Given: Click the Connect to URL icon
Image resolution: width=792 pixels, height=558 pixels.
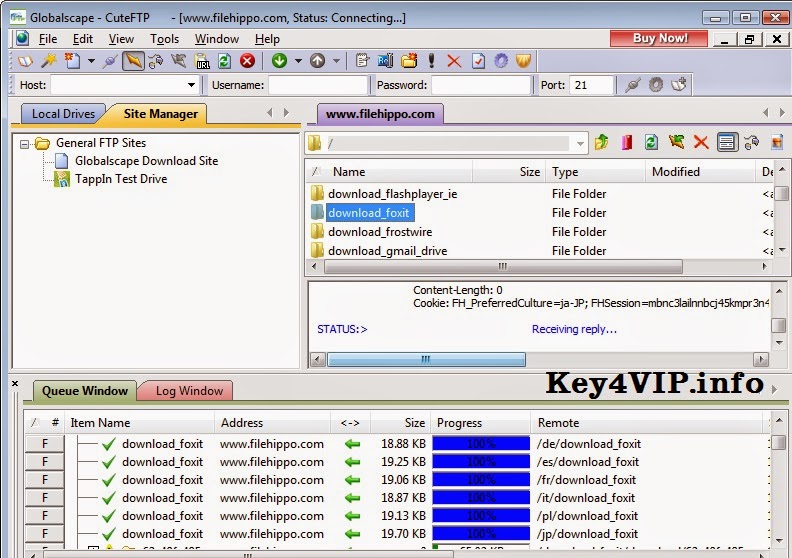Looking at the screenshot, I should point(203,61).
